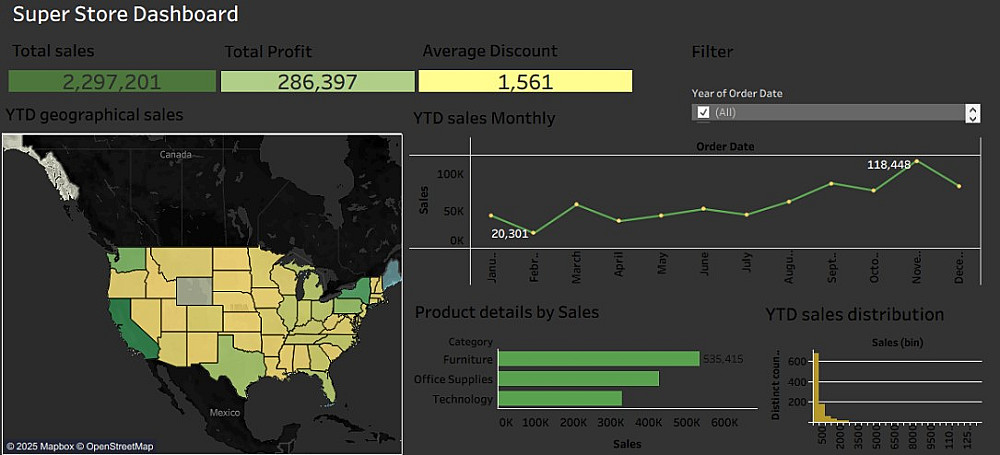Click the 600K label on bar chart axis
The image size is (1000, 455).
click(x=723, y=422)
